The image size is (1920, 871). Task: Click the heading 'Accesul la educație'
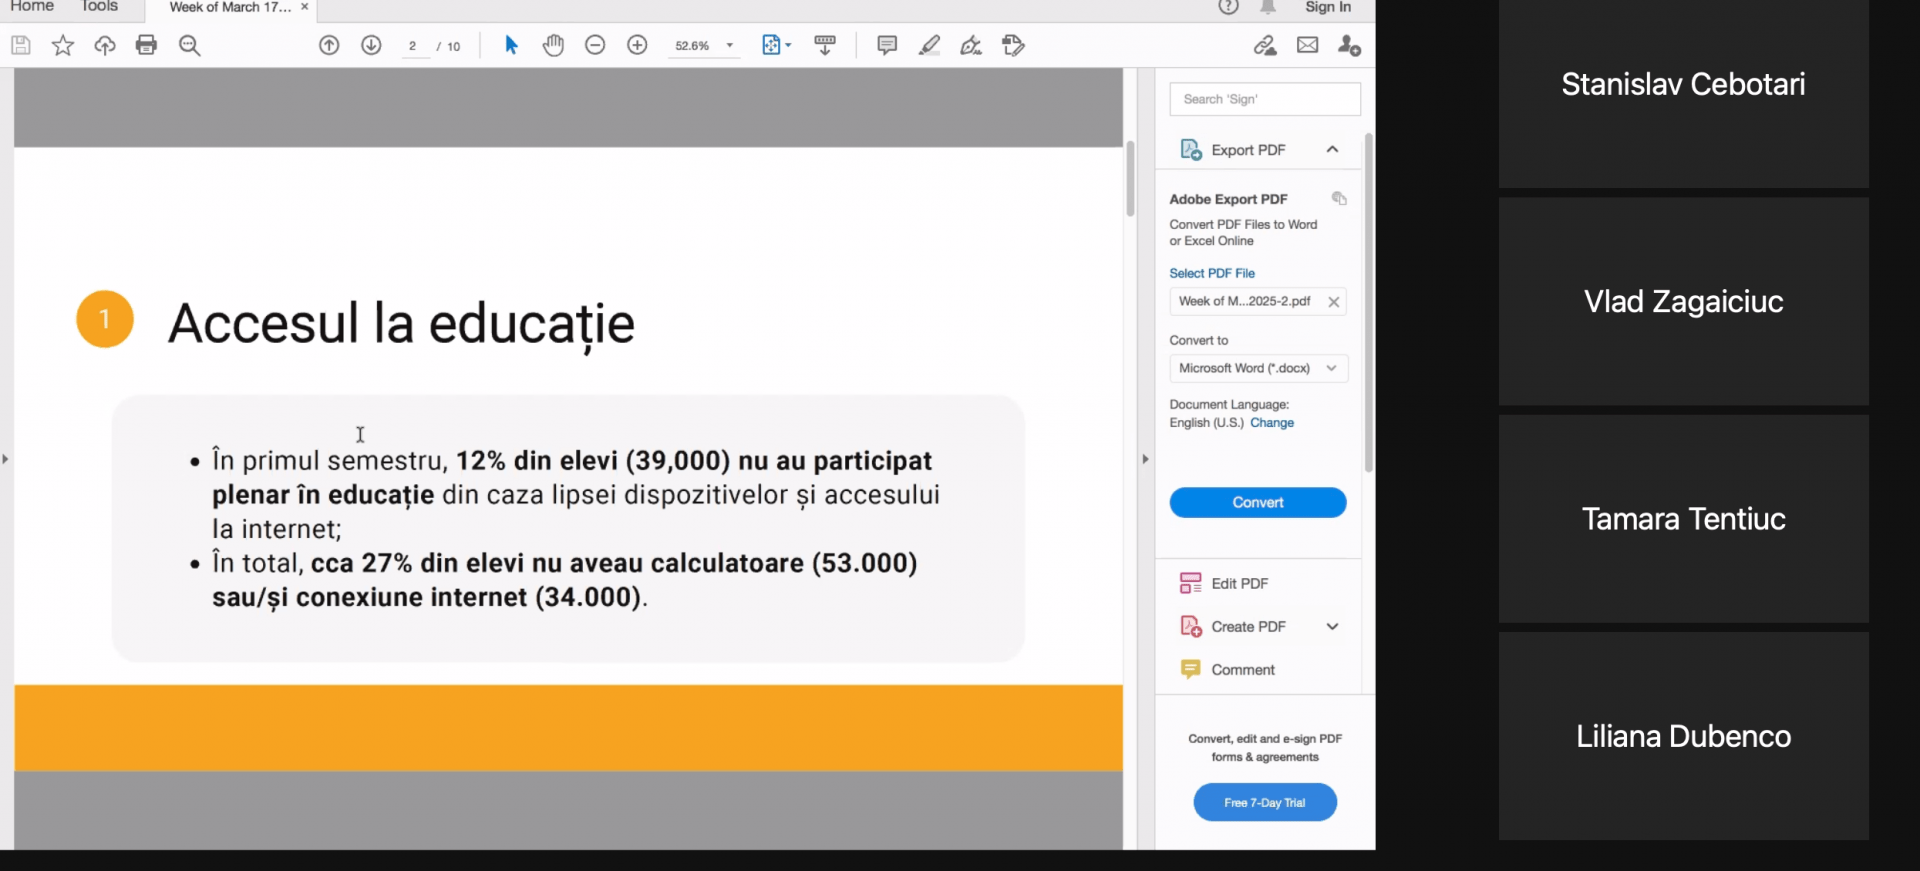point(401,324)
